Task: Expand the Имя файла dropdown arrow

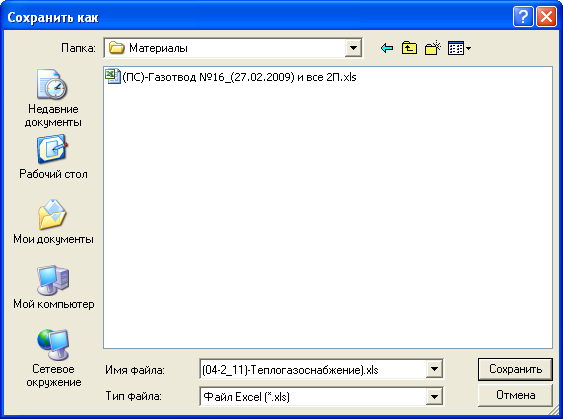Action: 434,369
